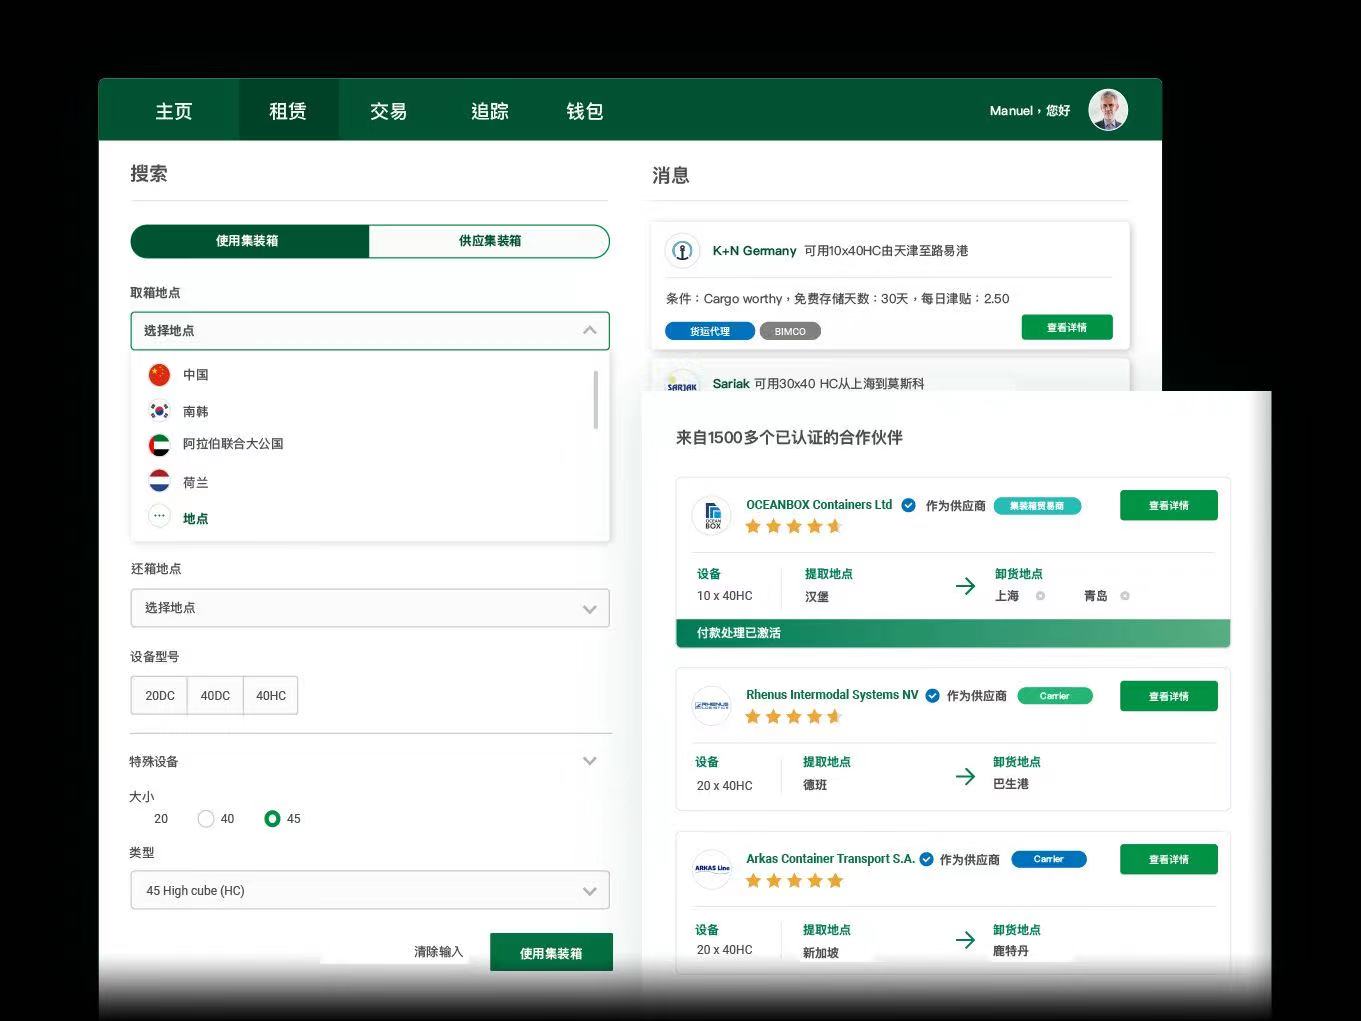This screenshot has height=1021, width=1361.
Task: Remove the 上海 destination chip
Action: click(1040, 596)
